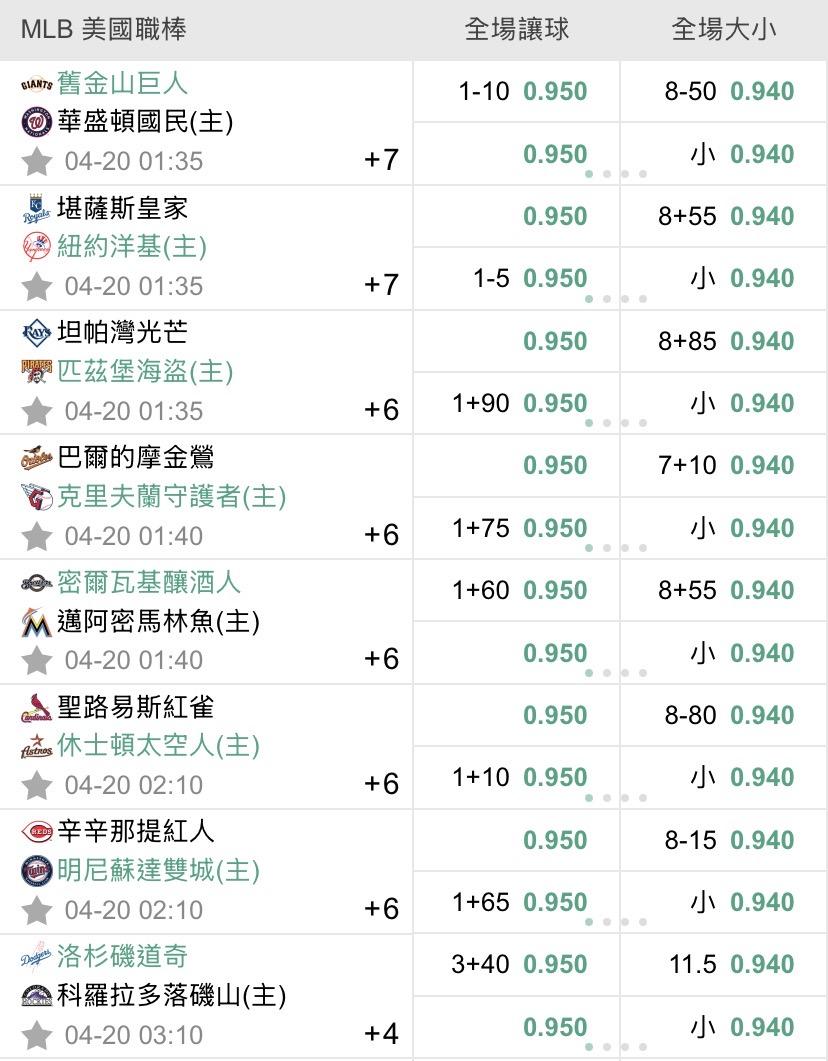Viewport: 828px width, 1061px height.
Task: Click the Tampa Bay Rays logo
Action: point(36,333)
